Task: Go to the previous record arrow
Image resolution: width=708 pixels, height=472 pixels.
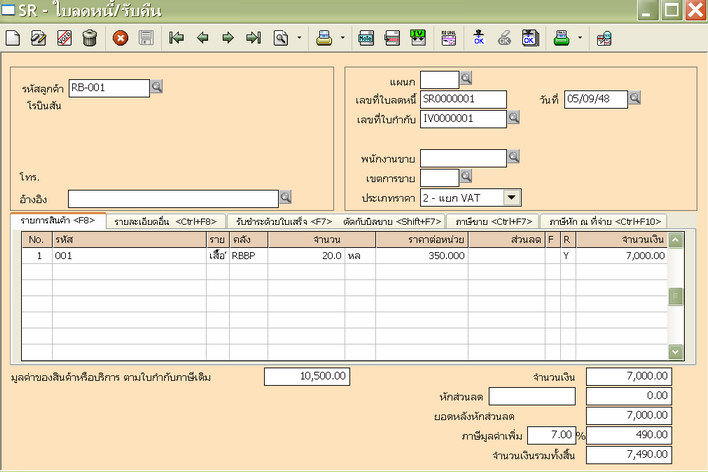Action: point(202,39)
